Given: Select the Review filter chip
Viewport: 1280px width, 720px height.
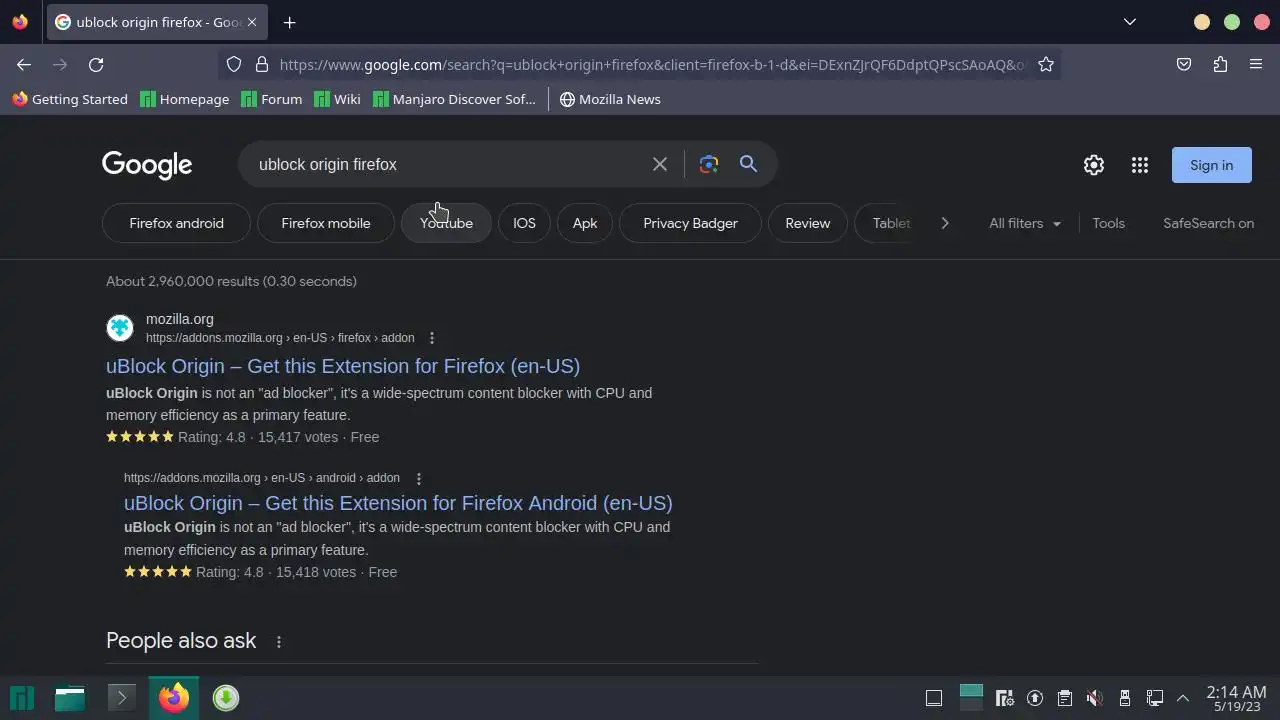Looking at the screenshot, I should click(808, 223).
